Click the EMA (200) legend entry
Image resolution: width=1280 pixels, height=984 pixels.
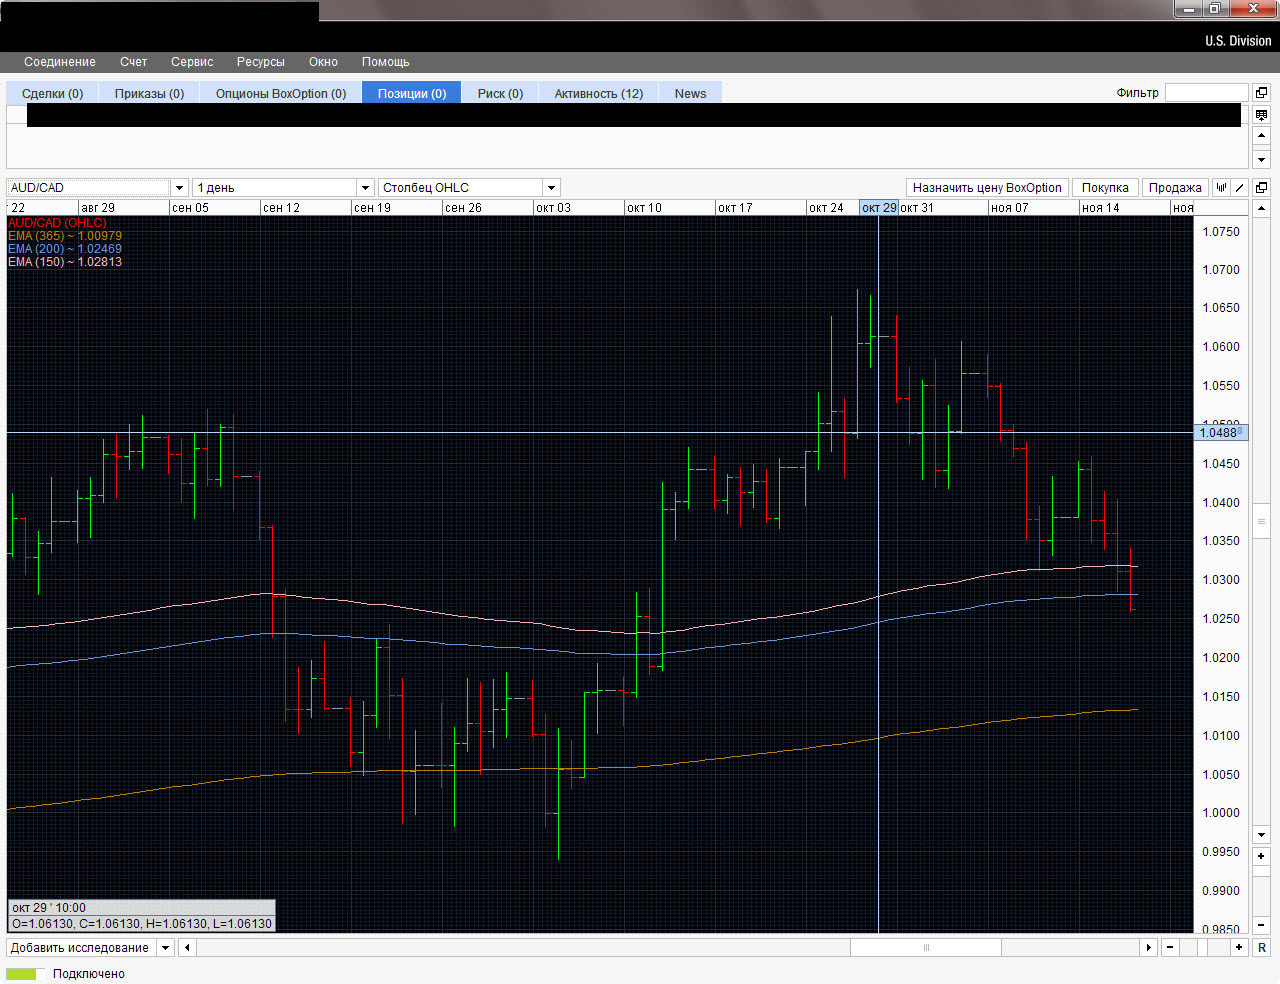pos(65,249)
